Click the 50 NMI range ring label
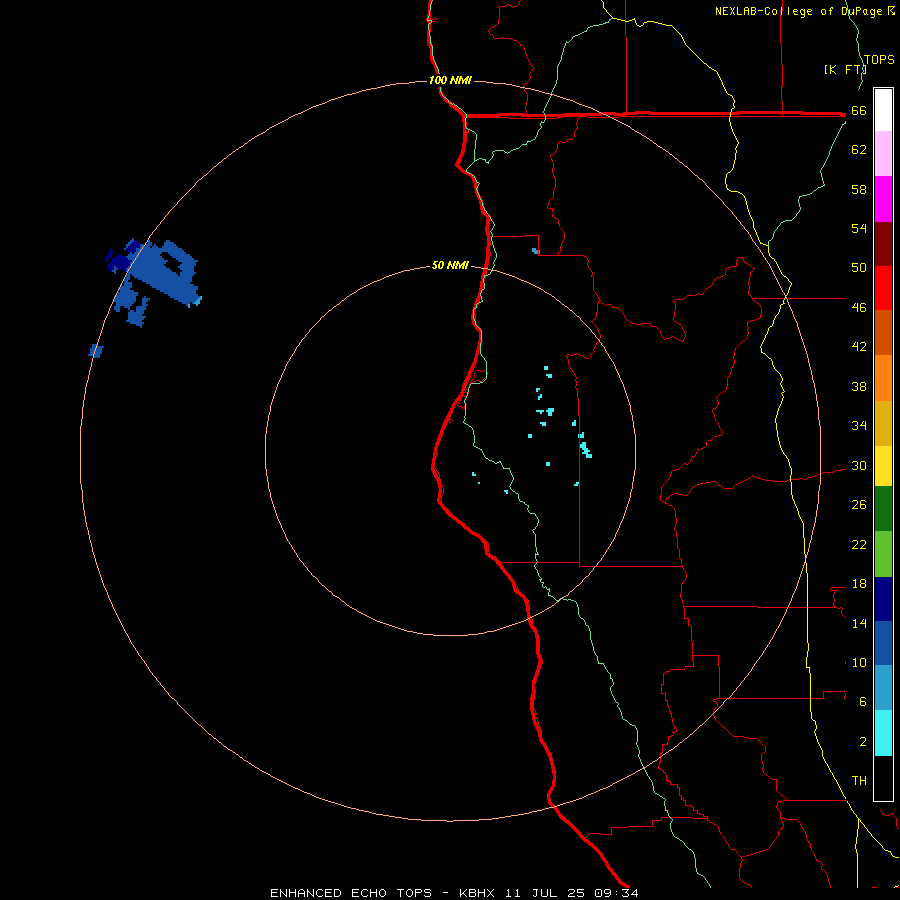Screen dimensions: 900x900 click(x=450, y=265)
